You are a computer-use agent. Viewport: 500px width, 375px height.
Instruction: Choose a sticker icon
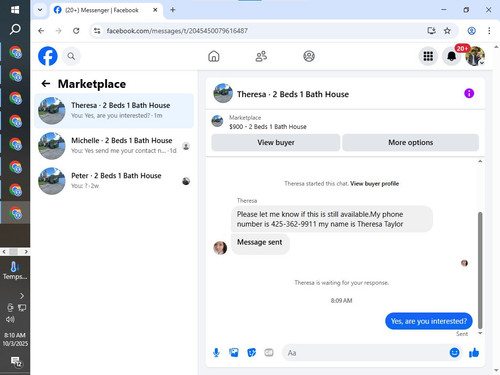pyautogui.click(x=251, y=352)
